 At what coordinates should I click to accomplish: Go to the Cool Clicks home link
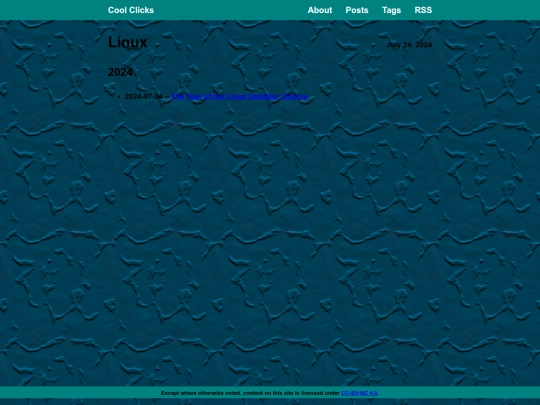pos(131,10)
